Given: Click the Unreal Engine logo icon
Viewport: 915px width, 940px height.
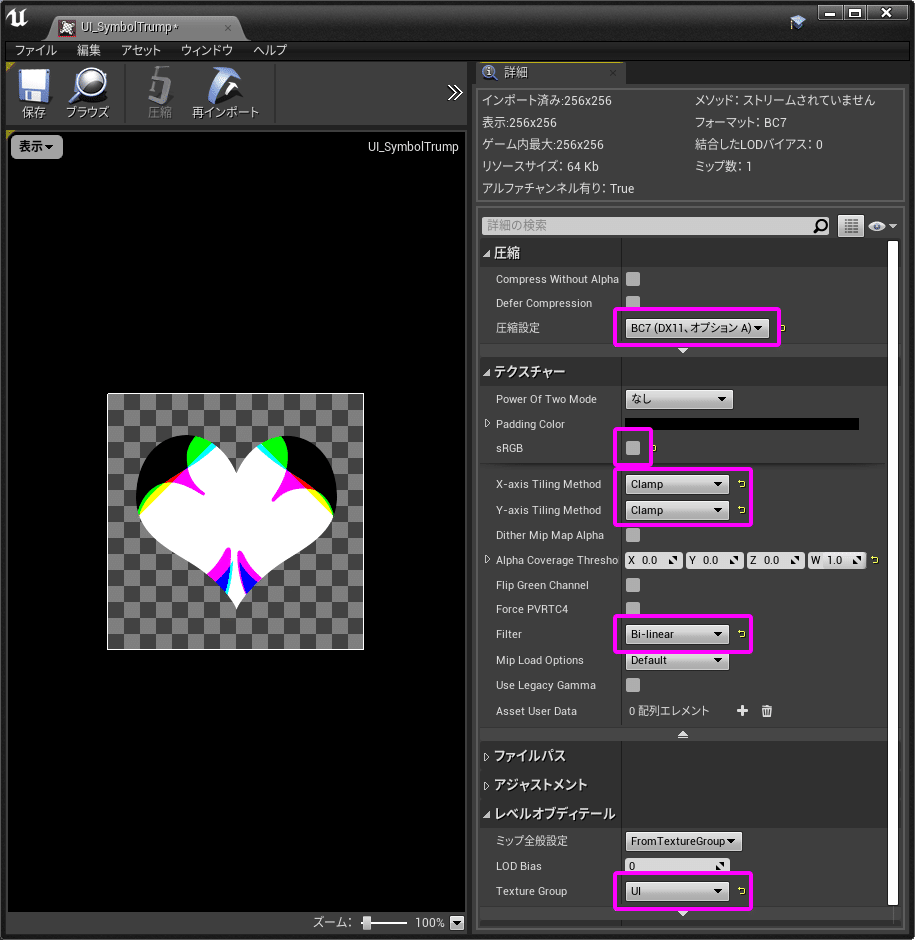Looking at the screenshot, I should pyautogui.click(x=17, y=17).
